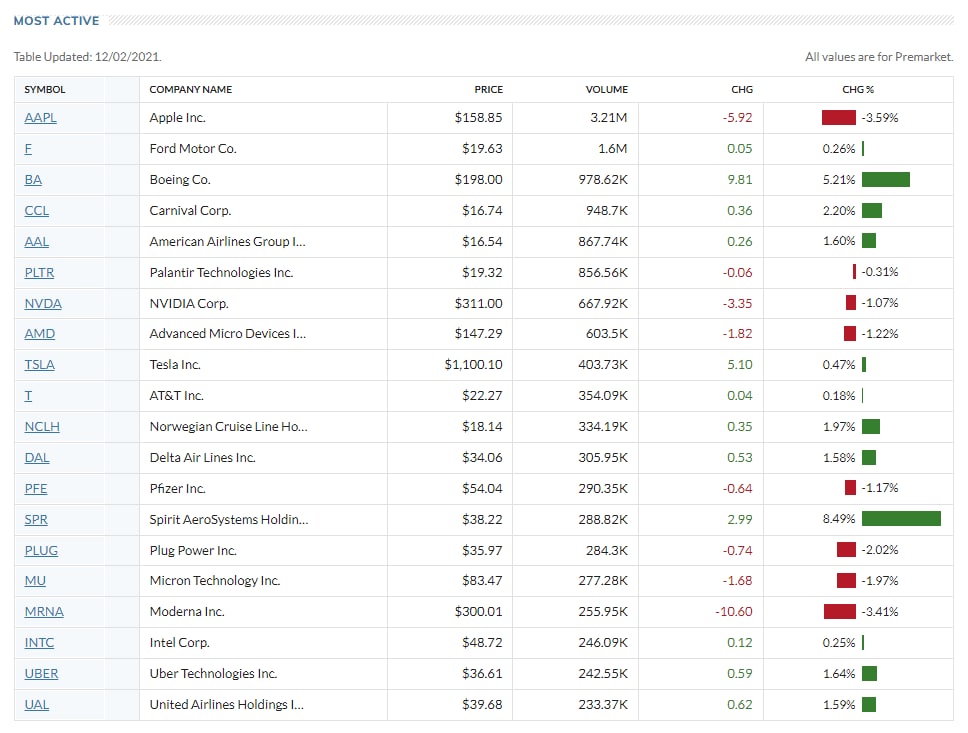
Task: Open the BA symbol link
Action: coord(33,179)
